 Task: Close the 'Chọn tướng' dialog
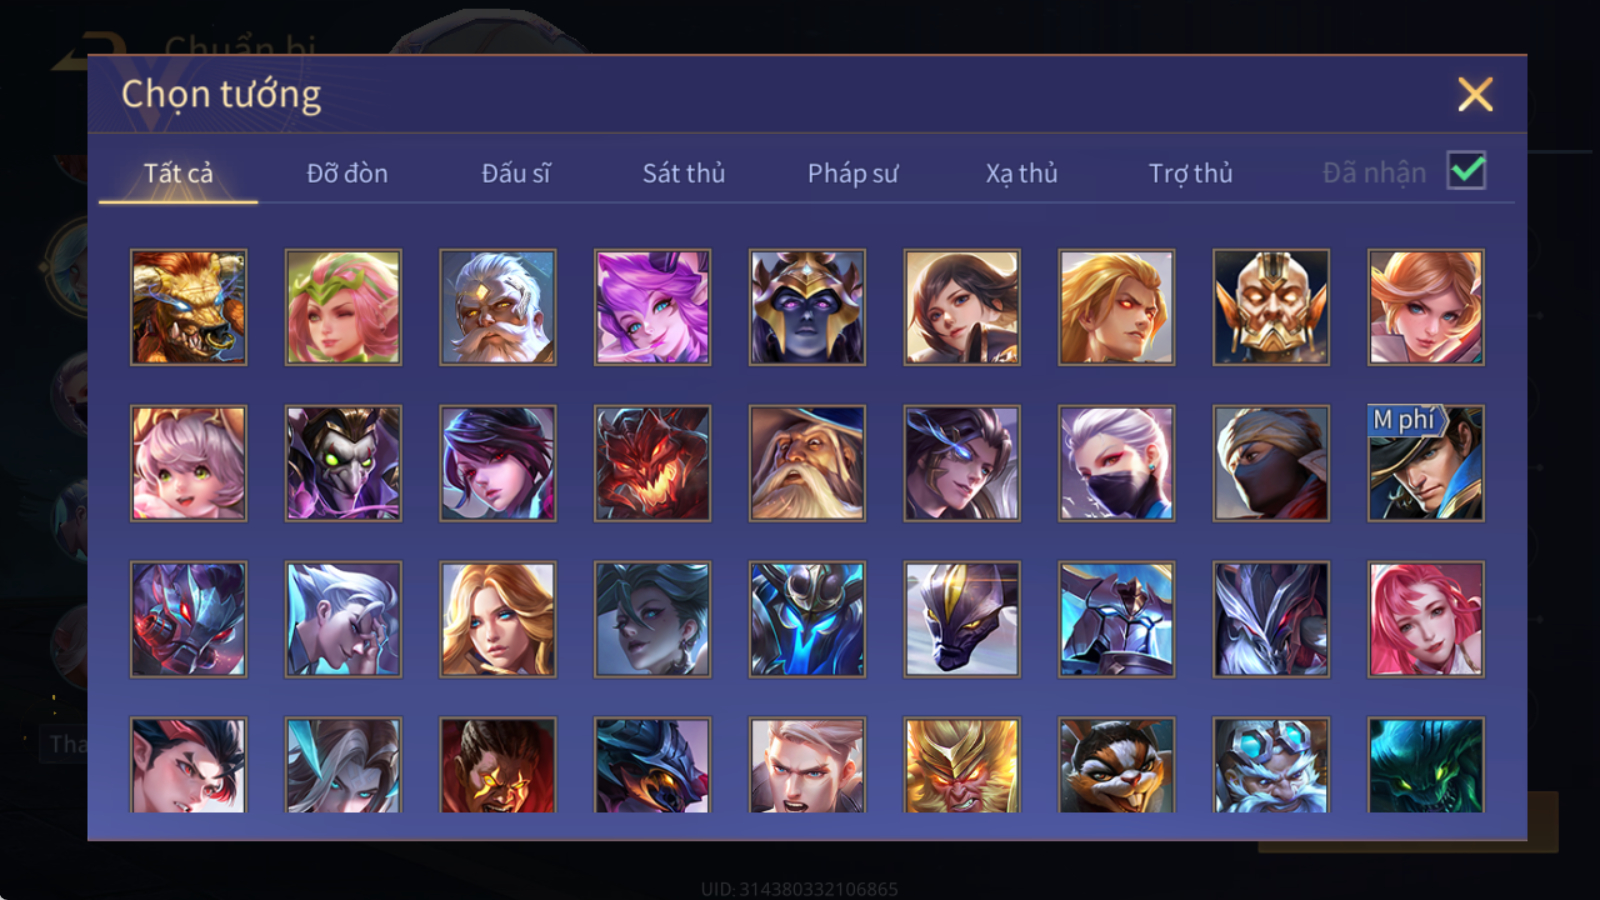[1475, 95]
